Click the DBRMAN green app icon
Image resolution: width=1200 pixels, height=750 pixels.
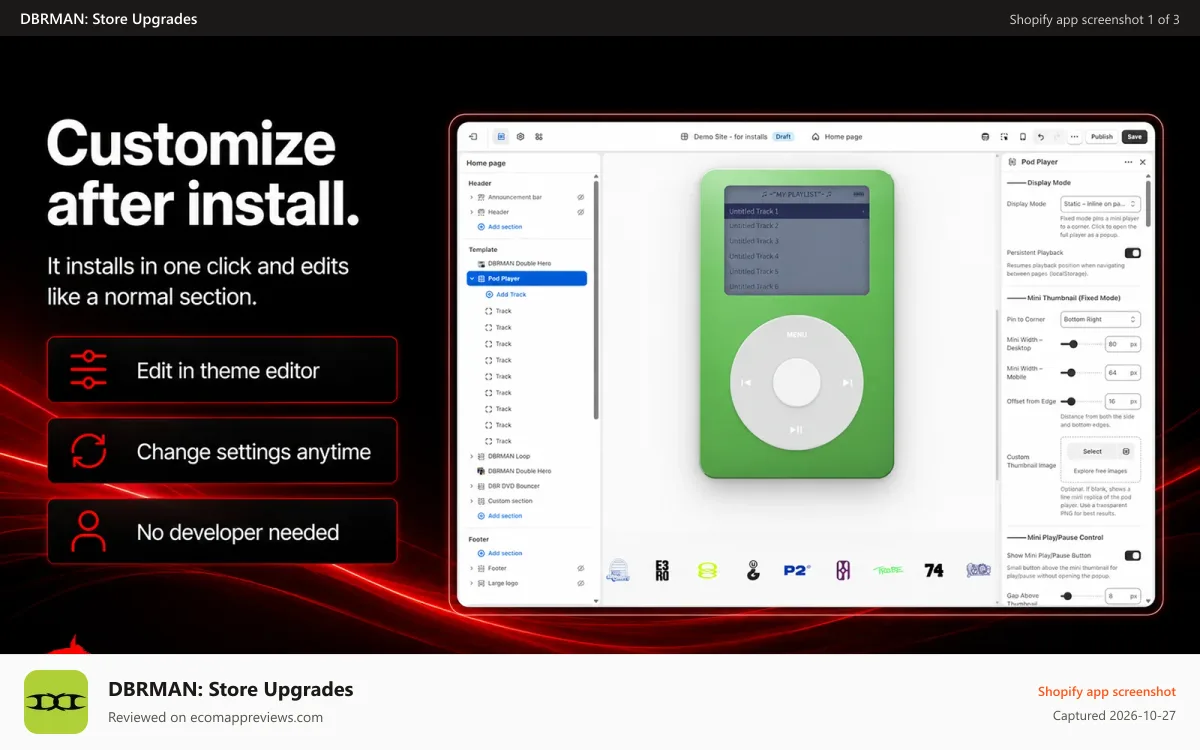56,702
